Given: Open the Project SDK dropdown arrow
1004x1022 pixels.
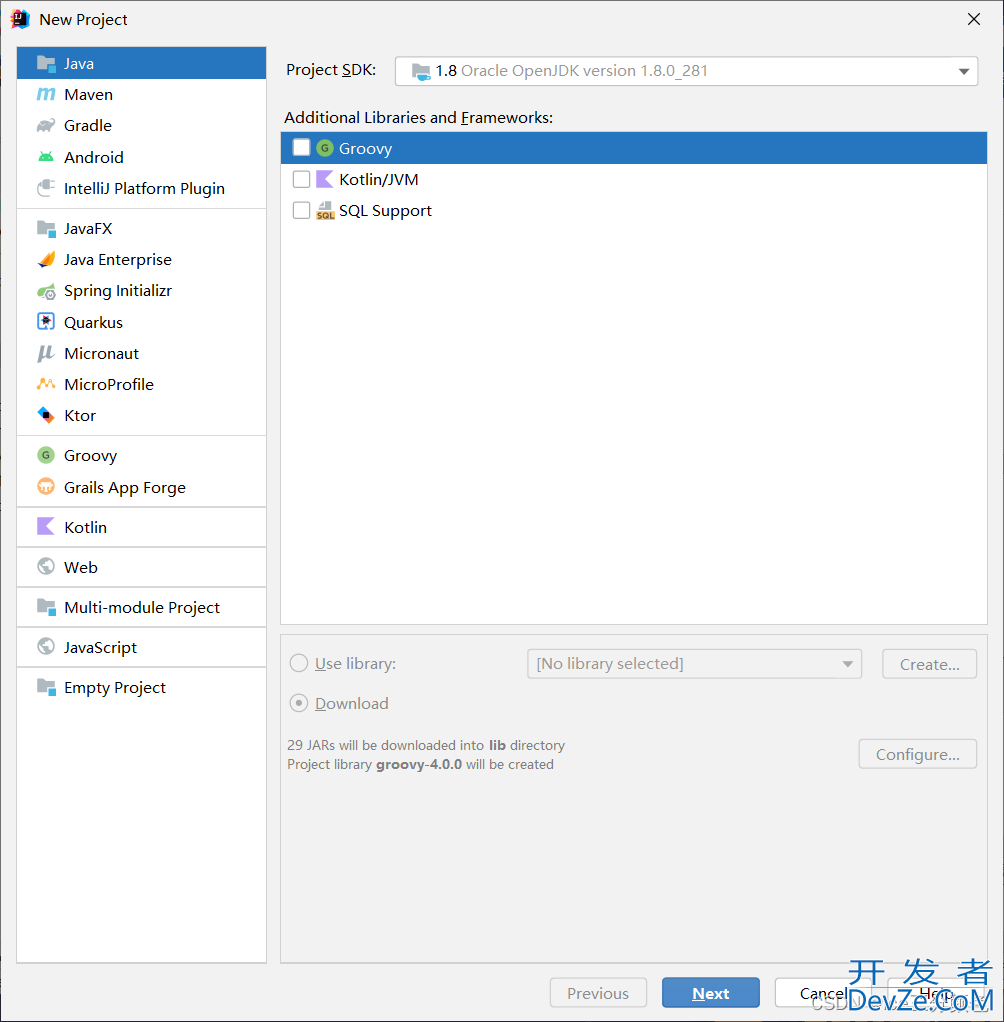Looking at the screenshot, I should click(964, 72).
